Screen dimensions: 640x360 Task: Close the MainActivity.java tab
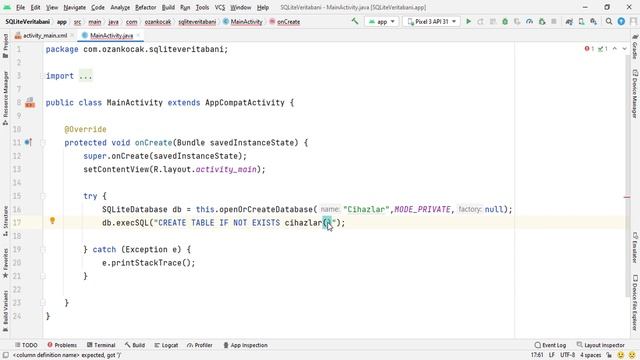click(138, 36)
